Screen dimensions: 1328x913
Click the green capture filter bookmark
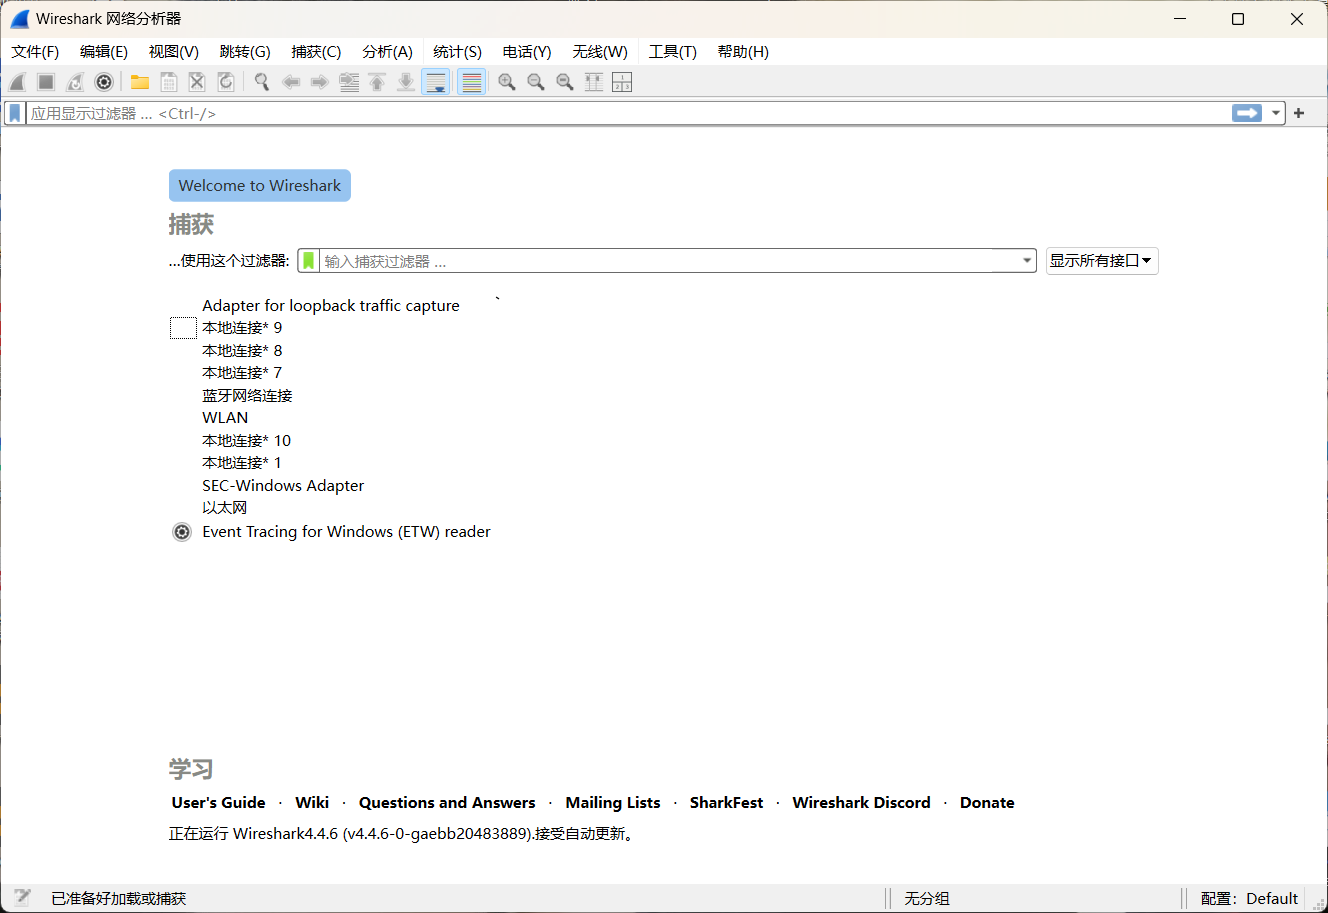[x=309, y=261]
